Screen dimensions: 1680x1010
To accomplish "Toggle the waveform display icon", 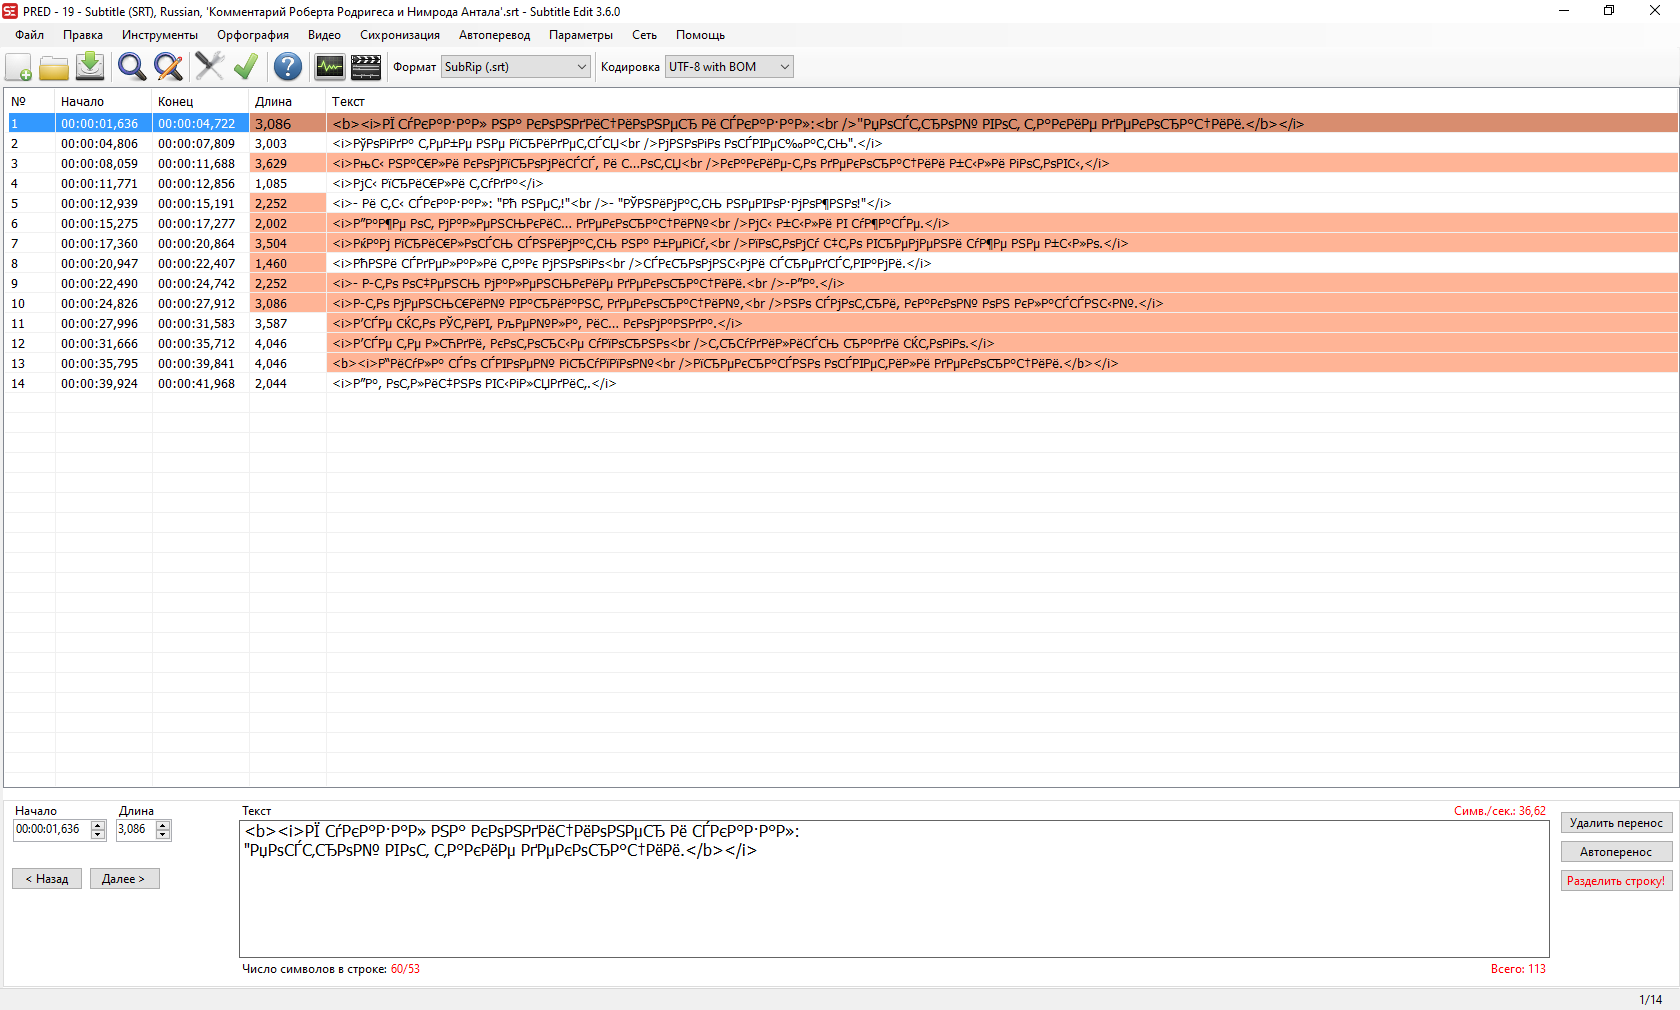I will (x=329, y=67).
